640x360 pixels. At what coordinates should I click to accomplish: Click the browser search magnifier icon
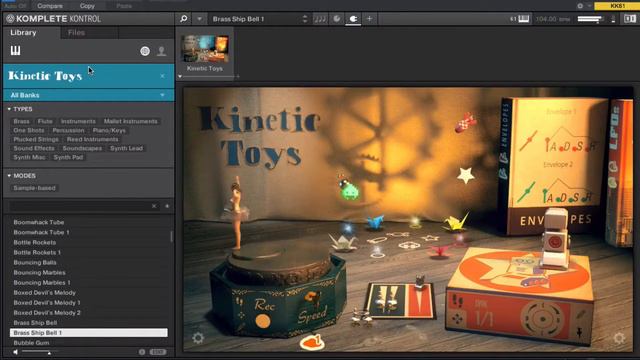tap(184, 19)
